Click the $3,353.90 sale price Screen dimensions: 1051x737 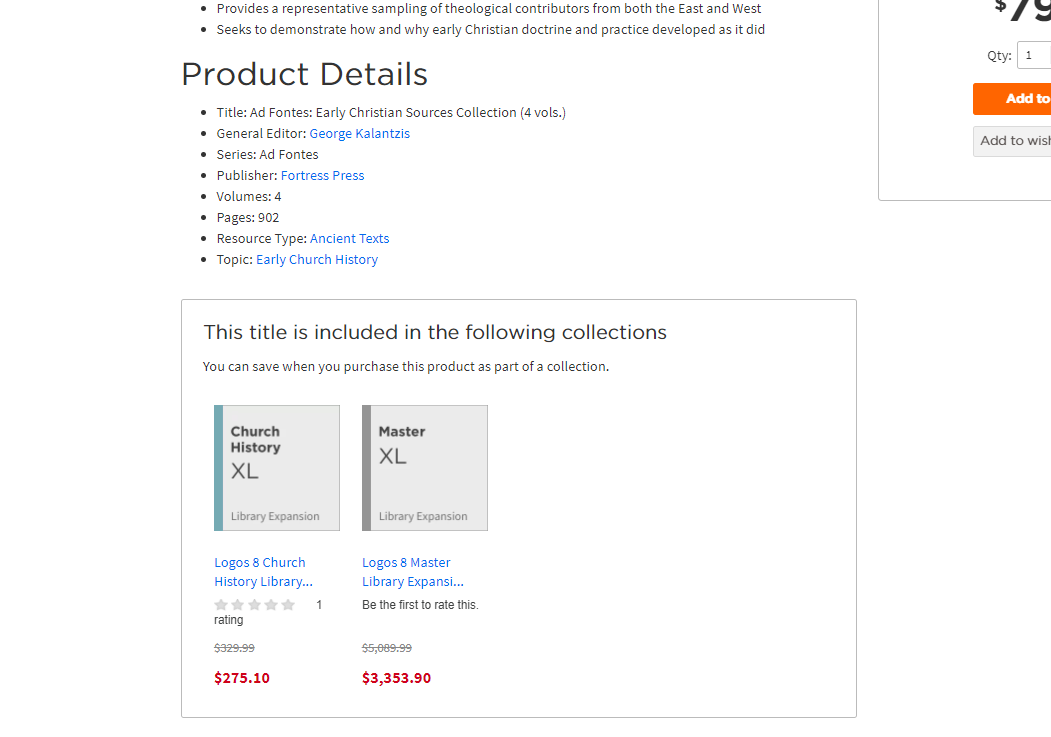[x=396, y=678]
